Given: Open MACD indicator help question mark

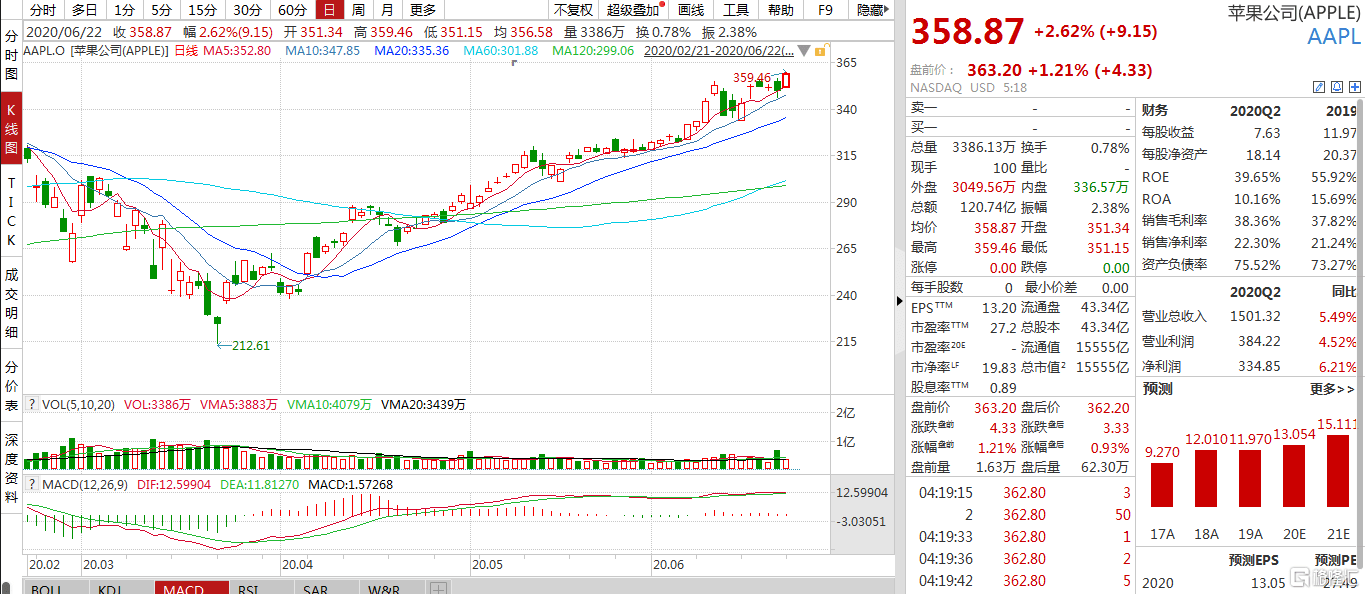Looking at the screenshot, I should tap(32, 483).
